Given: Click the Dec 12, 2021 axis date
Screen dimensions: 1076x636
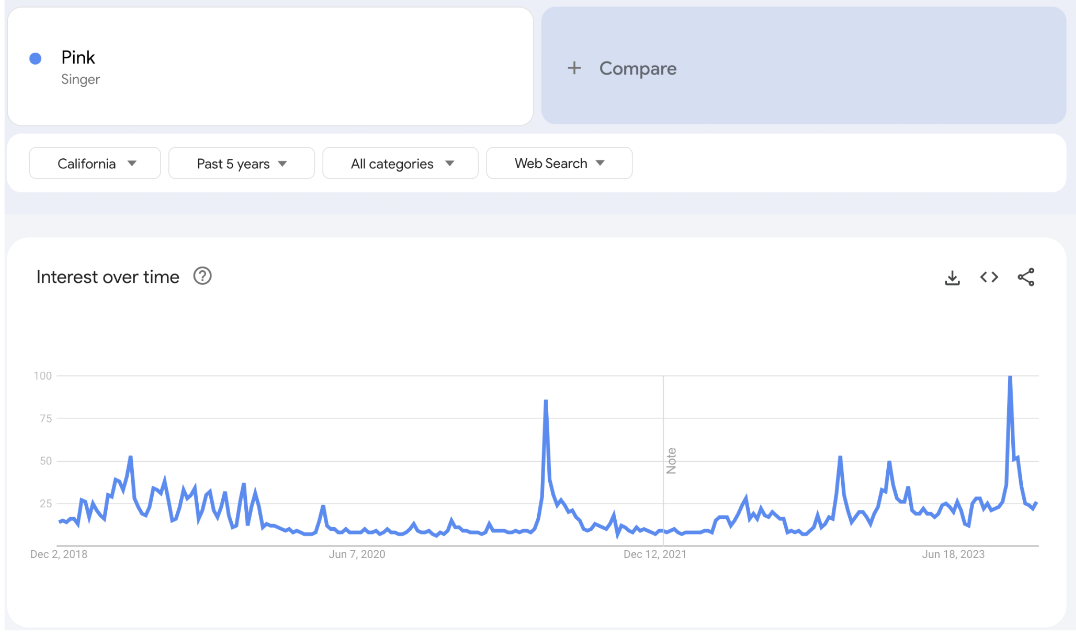Looking at the screenshot, I should (654, 554).
